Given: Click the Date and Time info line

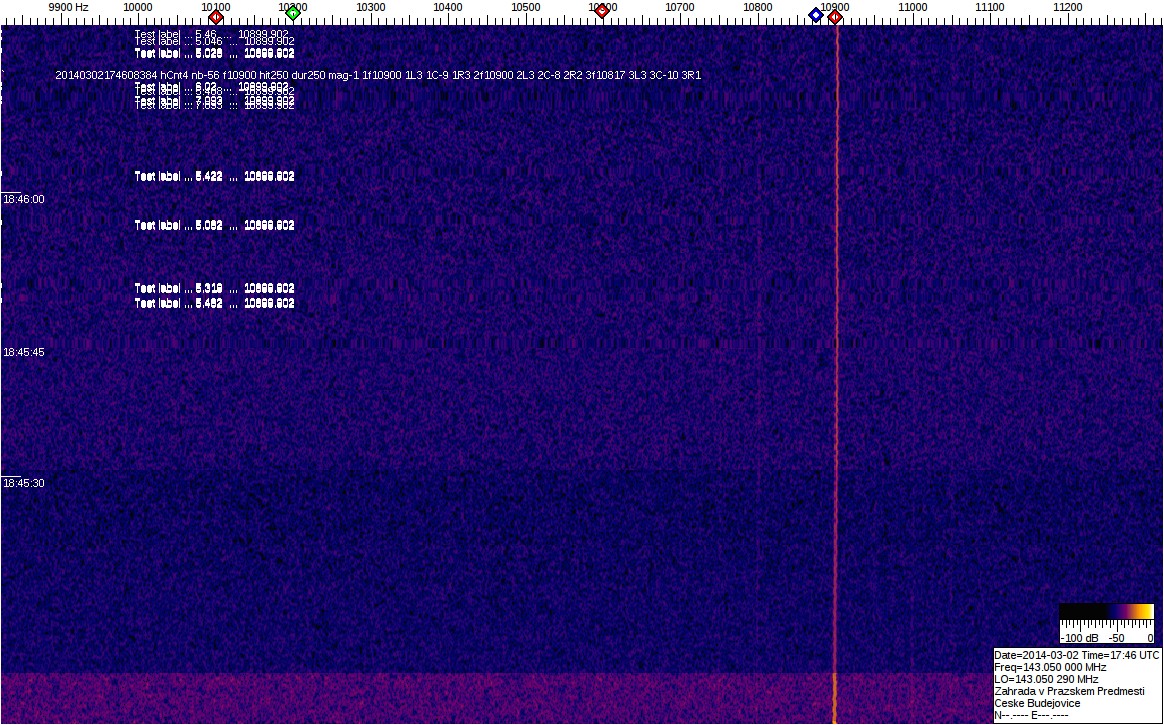Looking at the screenshot, I should [x=1077, y=655].
